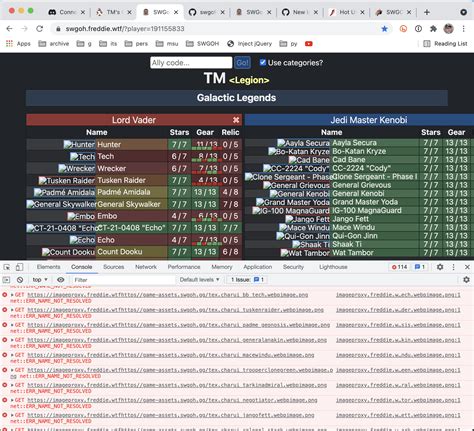Show the console sidebar icon
This screenshot has height=431, width=474.
[6, 280]
